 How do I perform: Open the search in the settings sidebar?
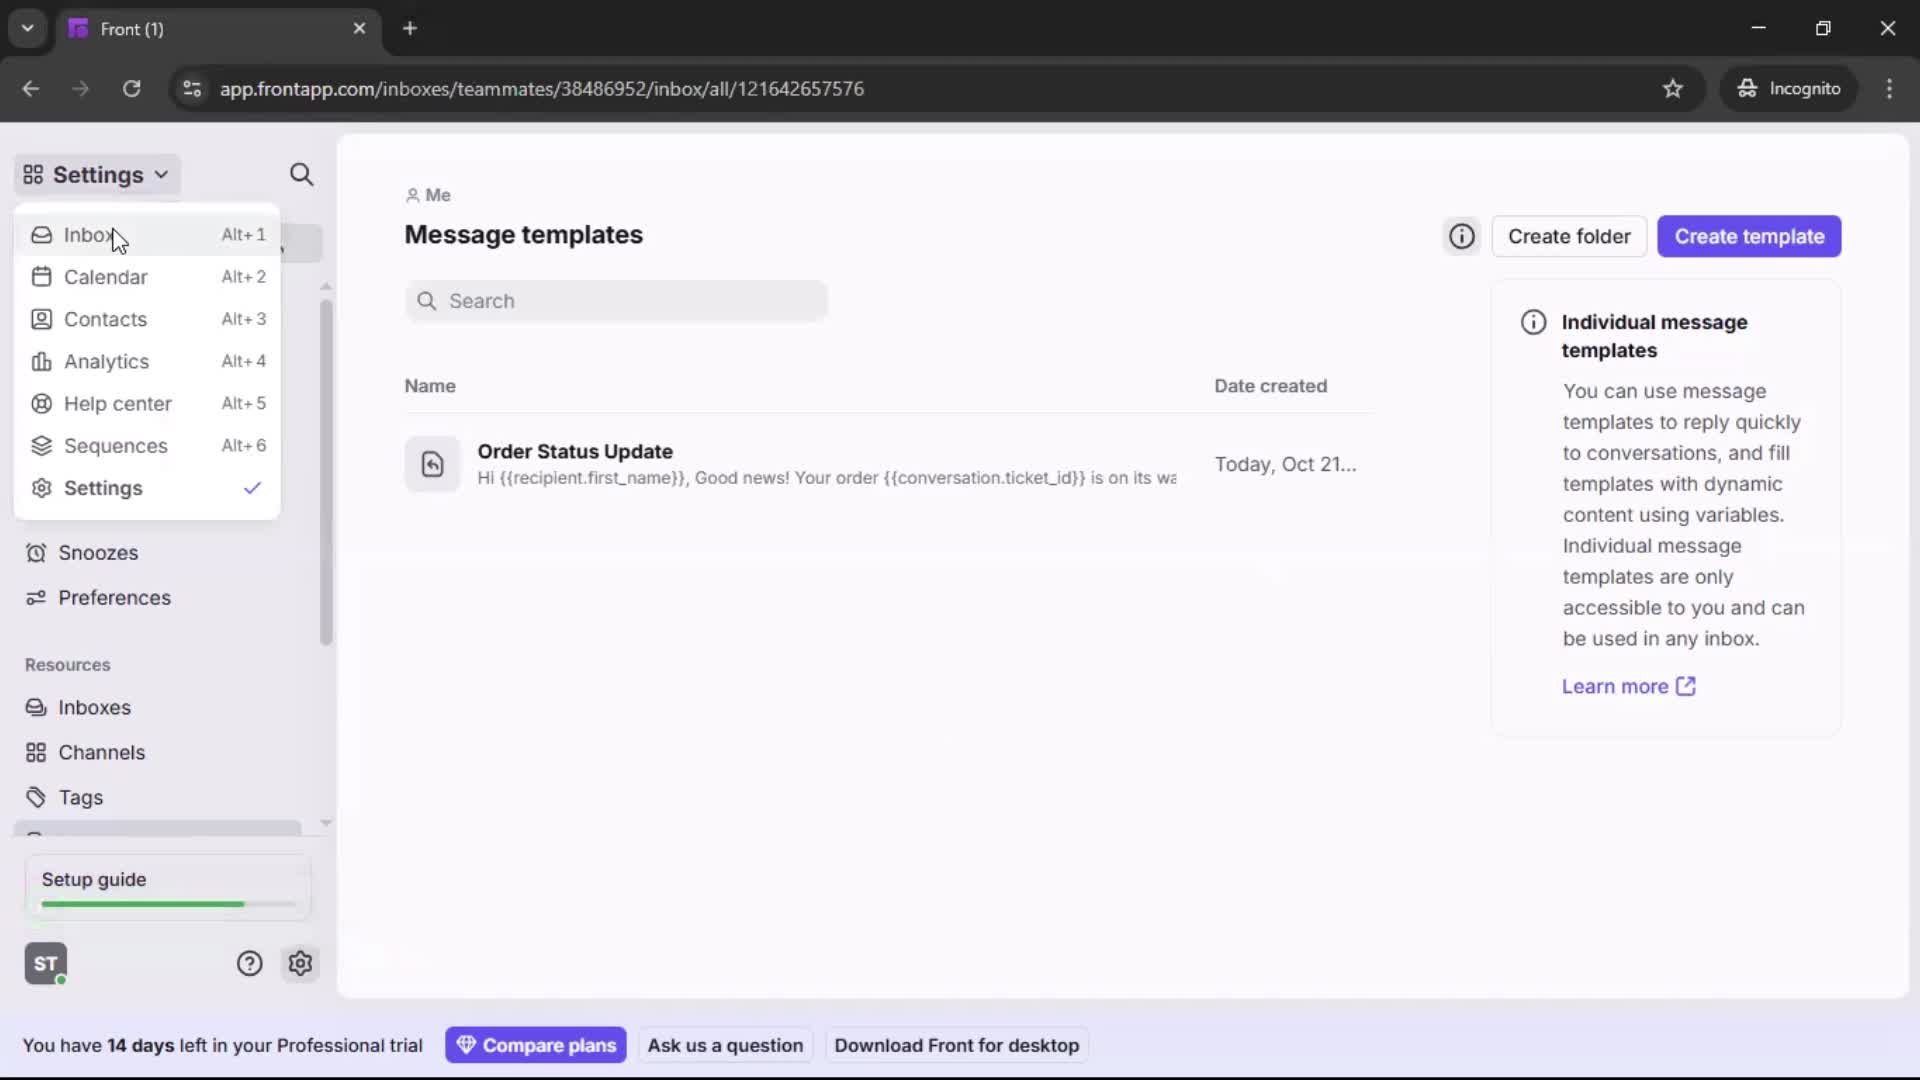pyautogui.click(x=302, y=174)
